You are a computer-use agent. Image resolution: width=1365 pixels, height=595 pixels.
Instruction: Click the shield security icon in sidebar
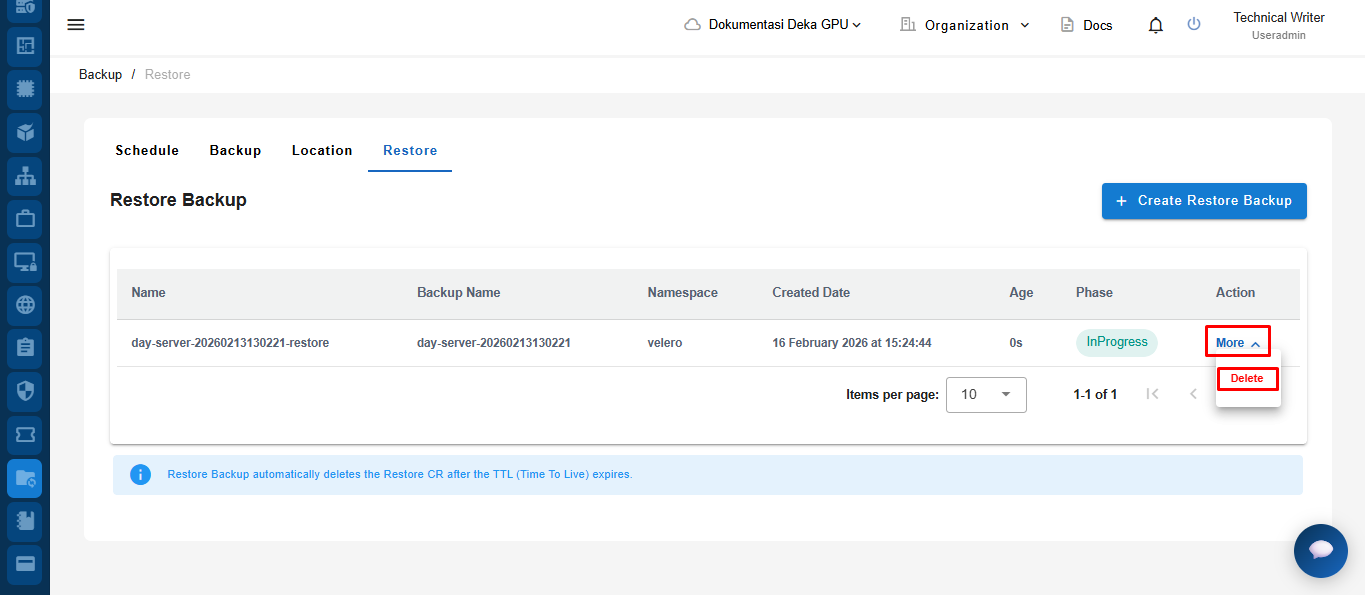click(x=25, y=391)
